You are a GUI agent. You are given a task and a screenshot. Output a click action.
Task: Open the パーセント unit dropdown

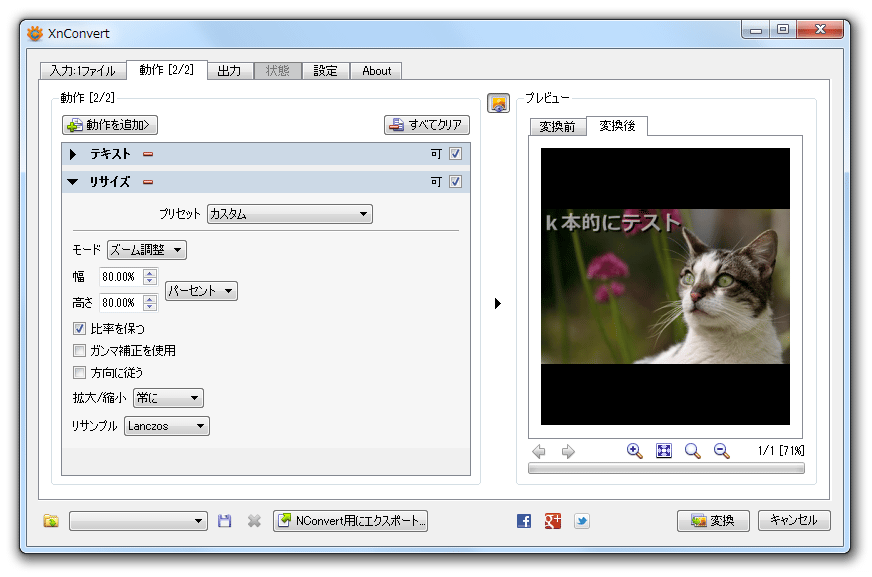click(x=201, y=291)
